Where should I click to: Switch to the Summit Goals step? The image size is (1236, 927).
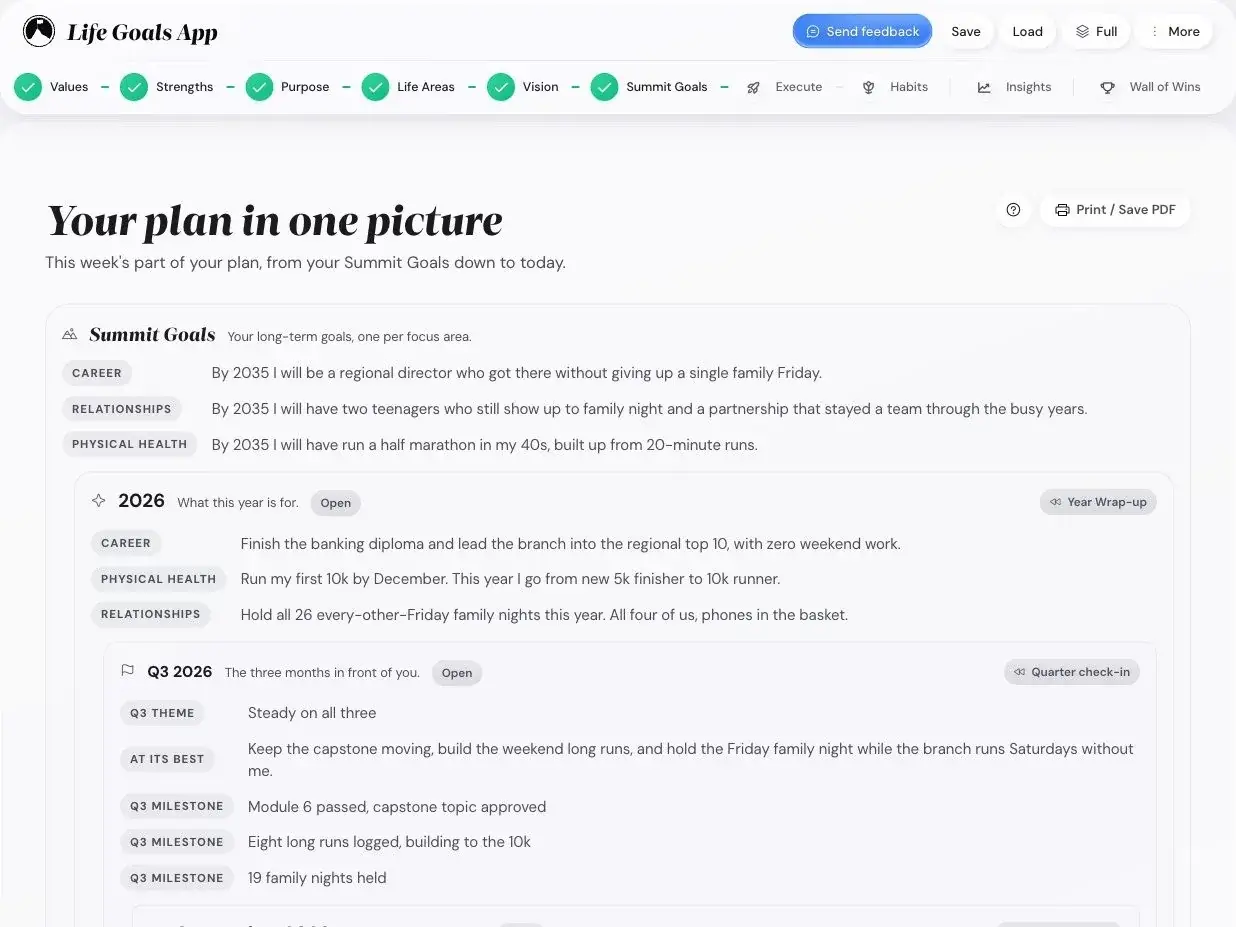[x=649, y=87]
